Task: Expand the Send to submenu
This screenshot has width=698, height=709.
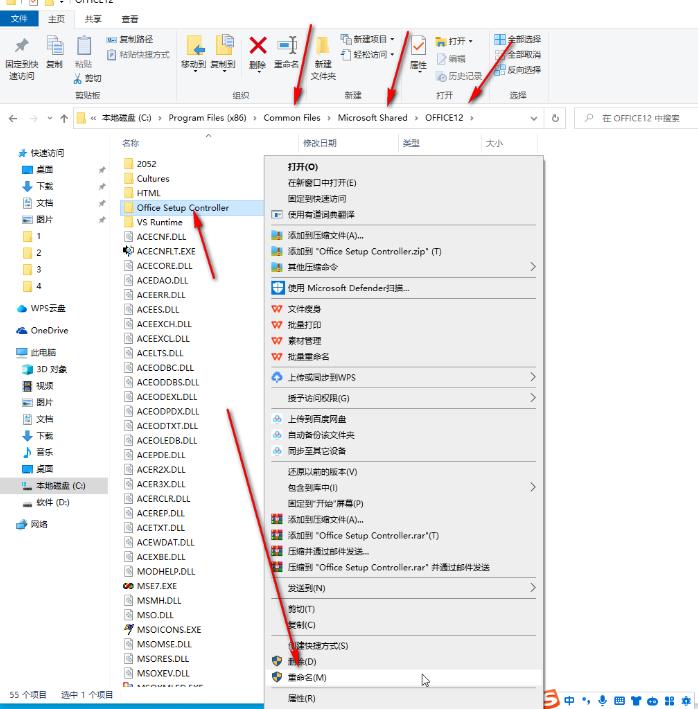Action: [533, 588]
